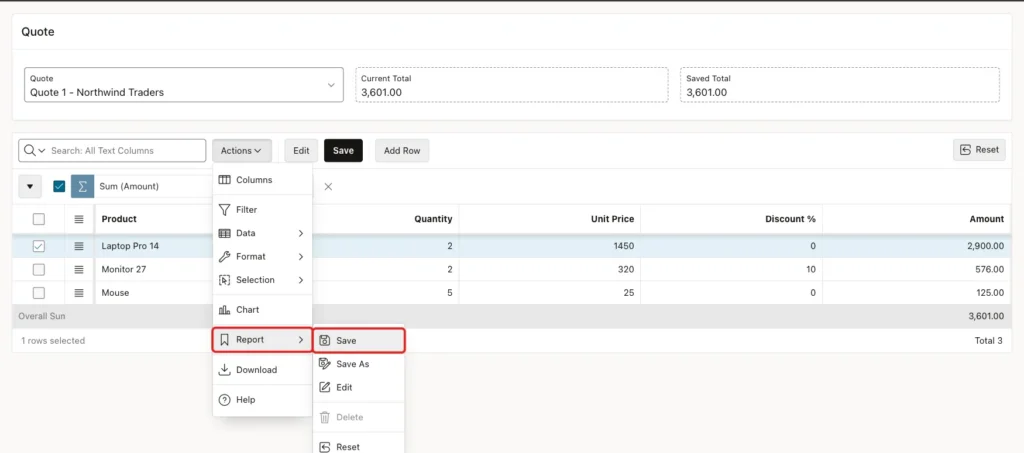Open the row menu for Mouse
The image size is (1024, 453).
79,293
